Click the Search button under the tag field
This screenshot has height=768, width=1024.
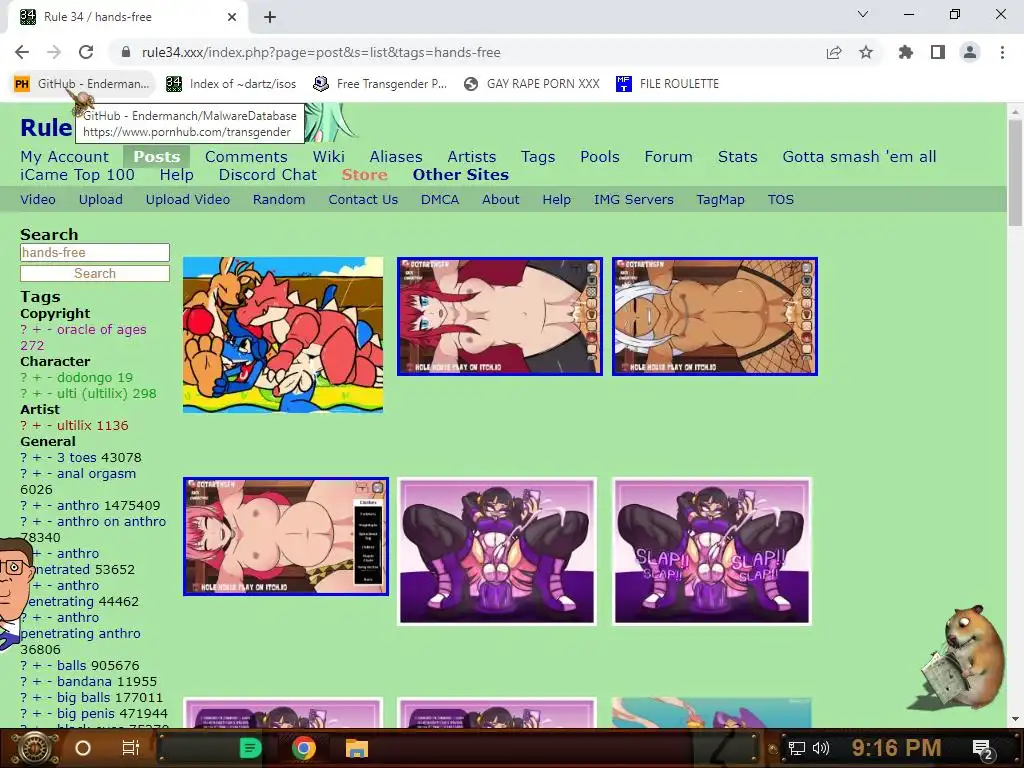click(x=95, y=273)
